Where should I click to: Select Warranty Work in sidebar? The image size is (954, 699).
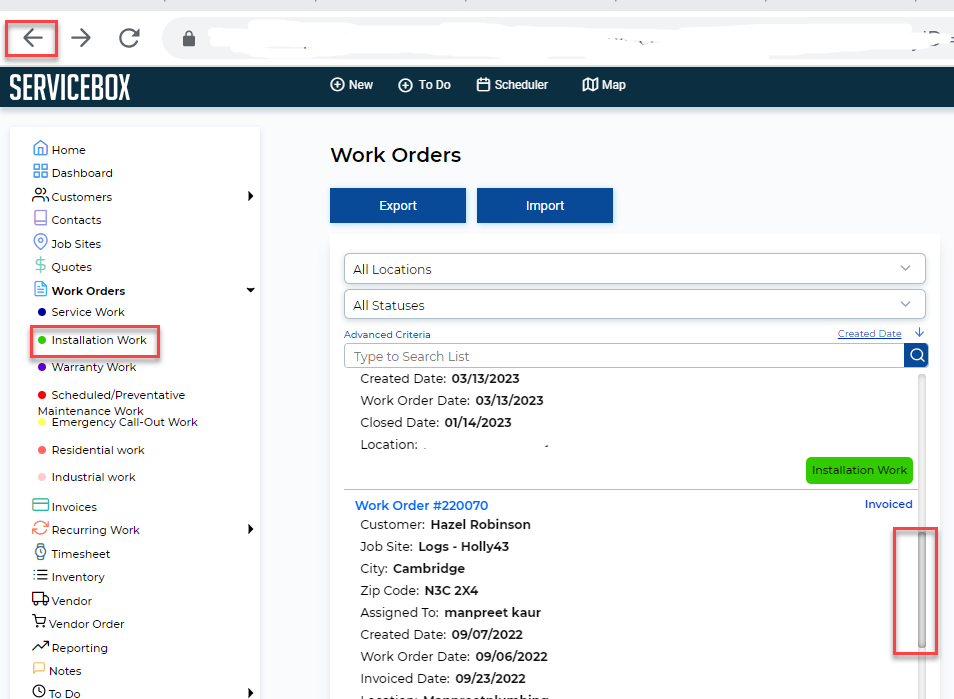(x=94, y=367)
